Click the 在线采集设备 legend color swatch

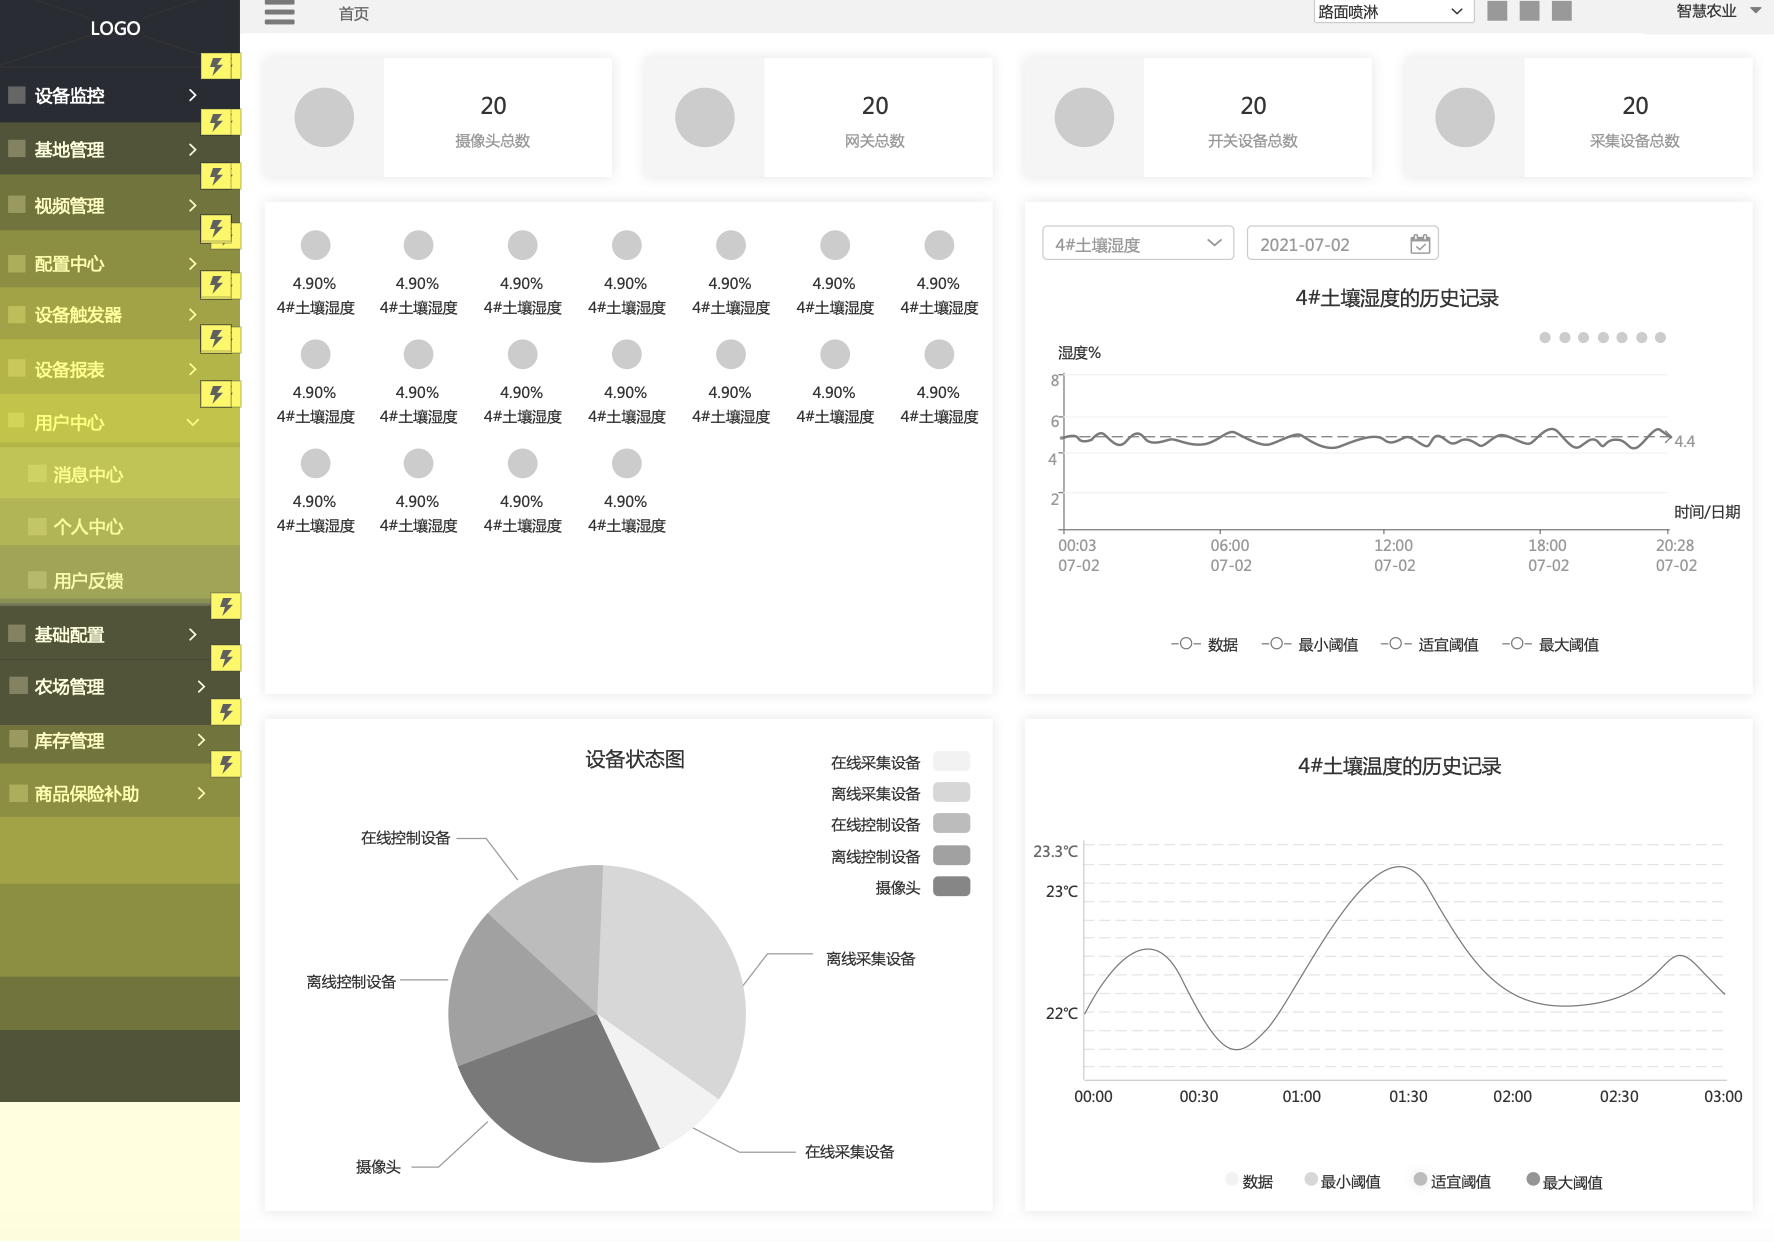[951, 762]
